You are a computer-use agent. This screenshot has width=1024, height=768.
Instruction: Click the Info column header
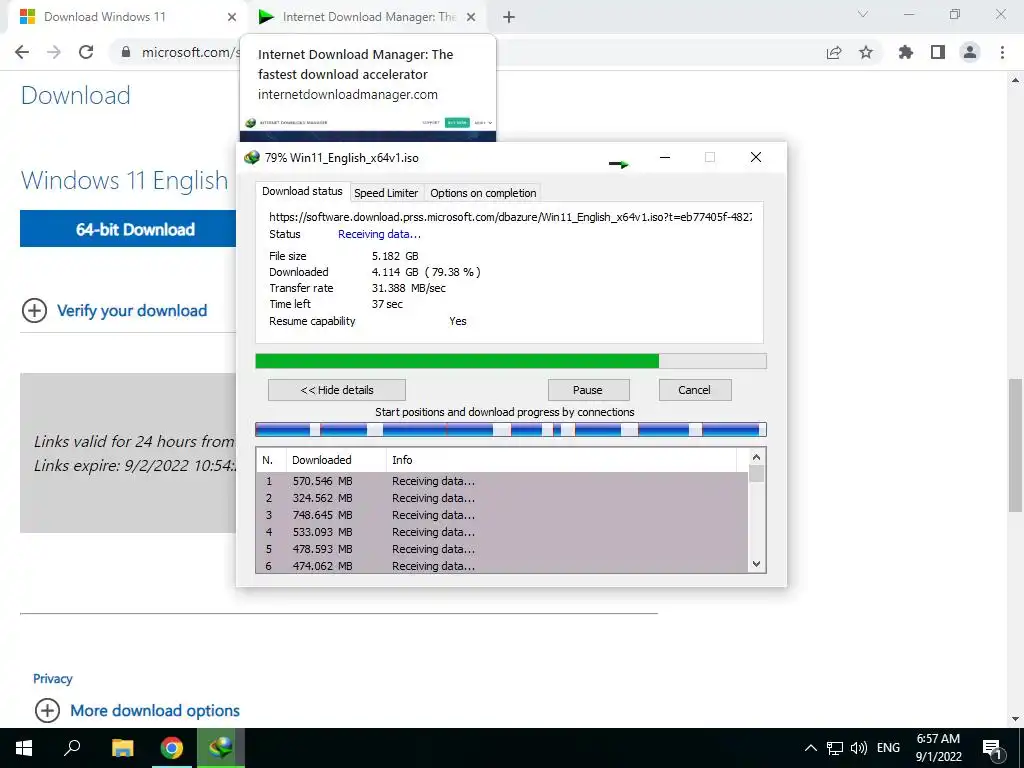pyautogui.click(x=562, y=460)
